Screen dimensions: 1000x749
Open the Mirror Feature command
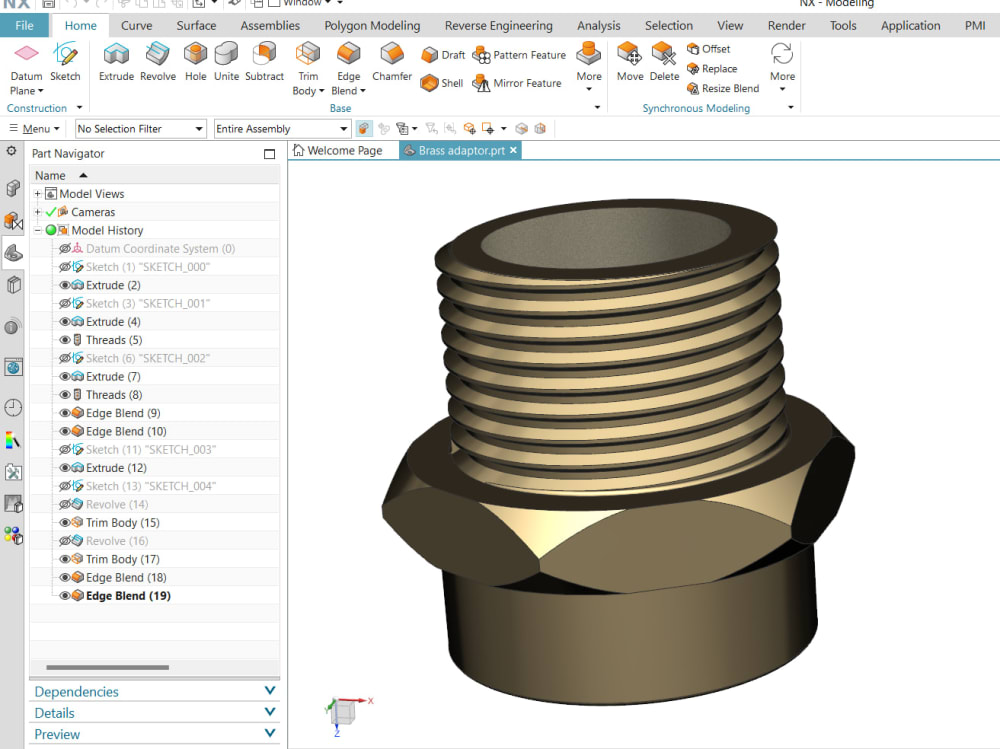coord(517,83)
